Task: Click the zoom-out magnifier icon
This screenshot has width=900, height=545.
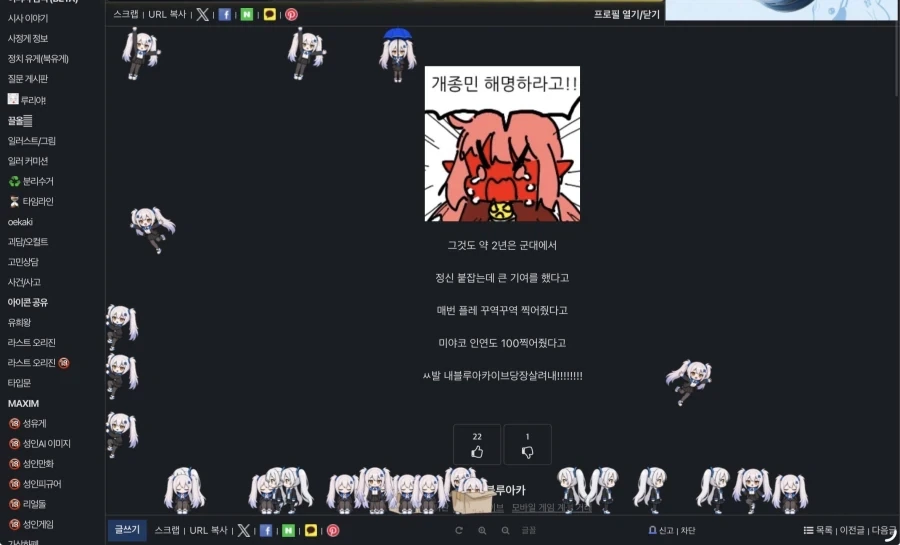Action: pyautogui.click(x=505, y=531)
